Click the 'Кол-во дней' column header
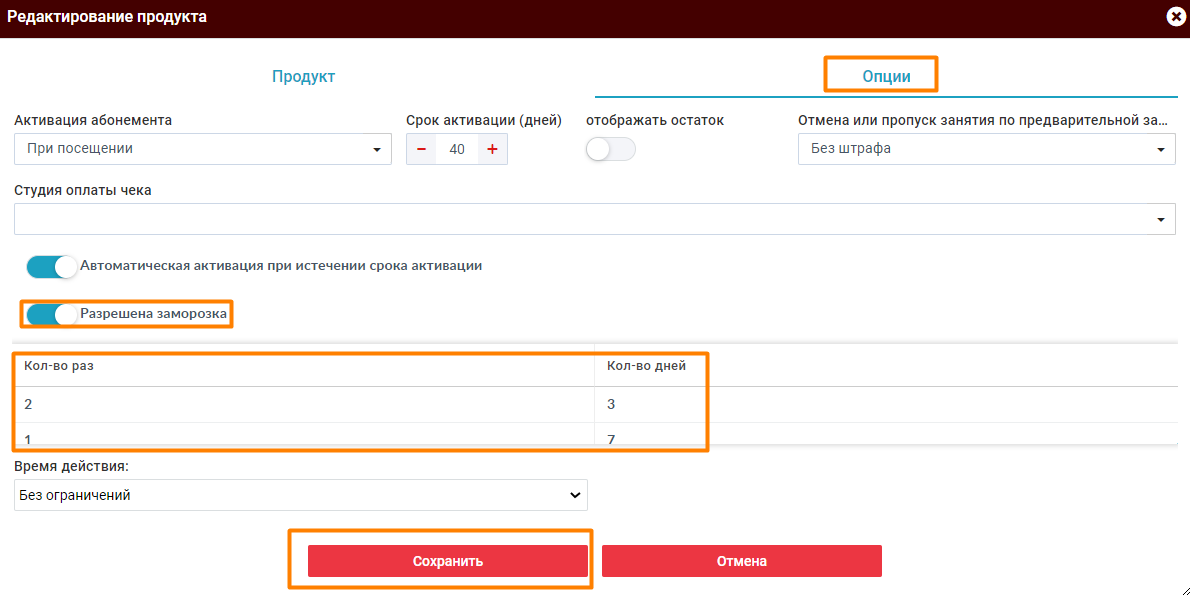 646,366
